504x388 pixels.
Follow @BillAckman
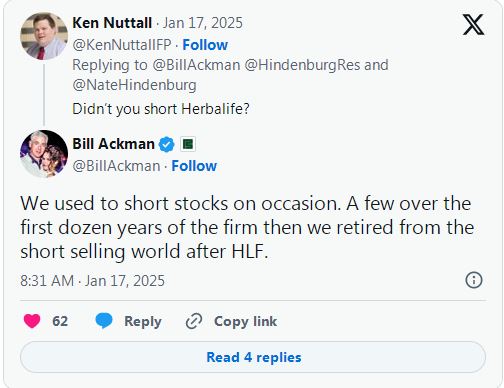[194, 166]
